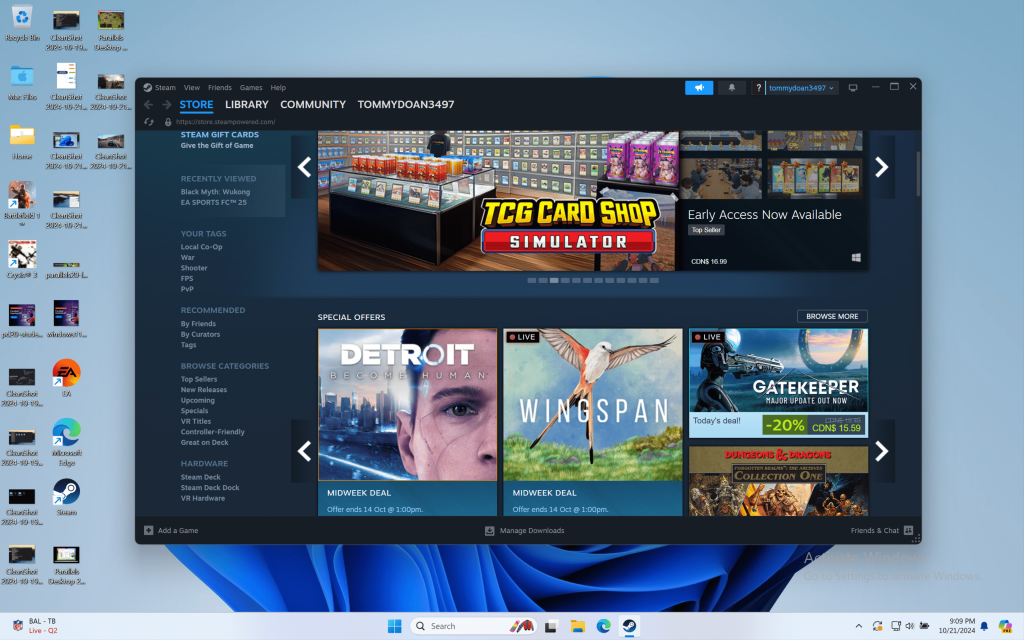Click the question mark help icon
Image resolution: width=1024 pixels, height=640 pixels.
pos(759,88)
